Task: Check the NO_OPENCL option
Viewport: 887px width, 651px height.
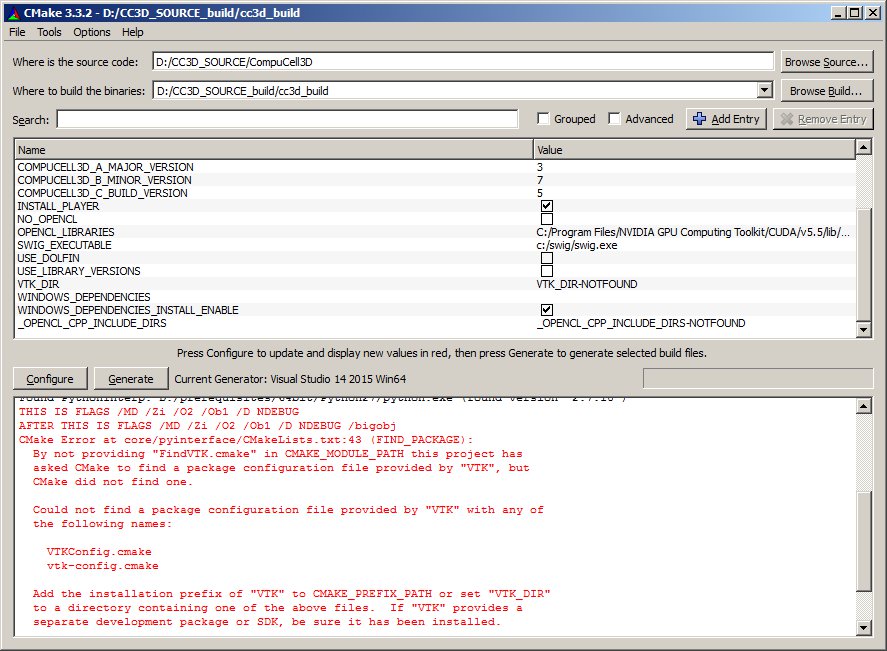Action: 547,219
